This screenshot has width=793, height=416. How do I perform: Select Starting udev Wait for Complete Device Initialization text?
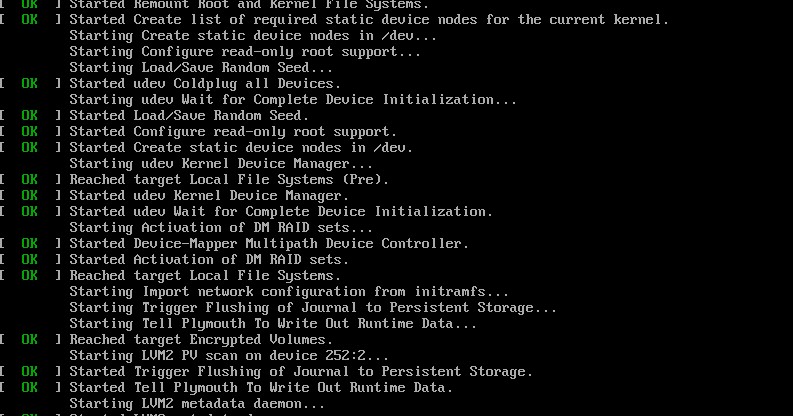coord(293,100)
